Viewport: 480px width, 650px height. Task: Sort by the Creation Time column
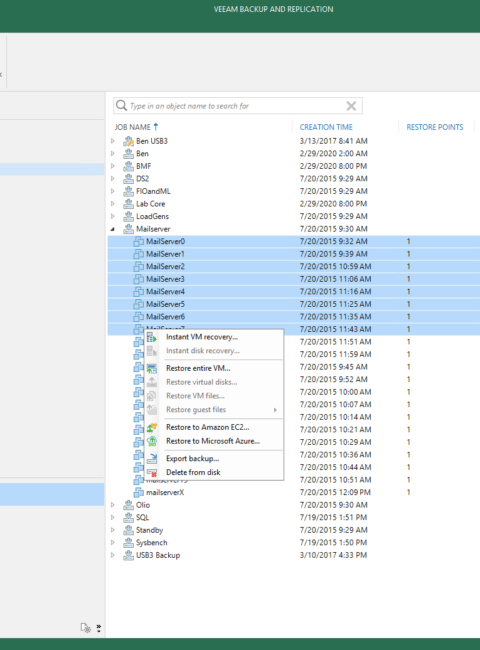326,127
